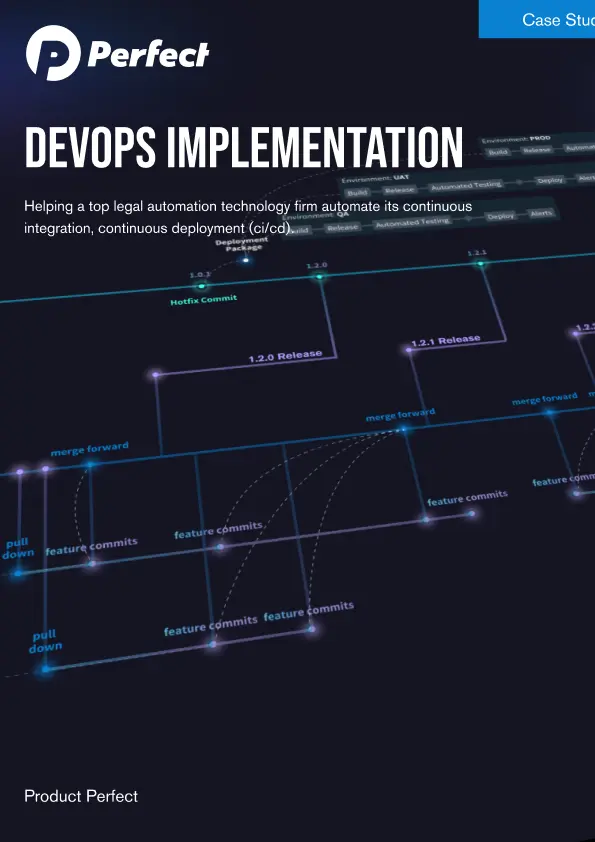Click Automated Testing in the QA pipeline
The width and height of the screenshot is (595, 842).
412,223
